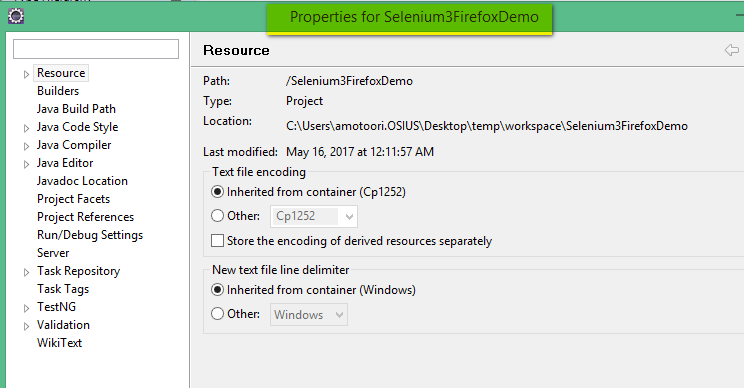744x388 pixels.
Task: Expand the Java Editor arrow
Action: coord(27,164)
